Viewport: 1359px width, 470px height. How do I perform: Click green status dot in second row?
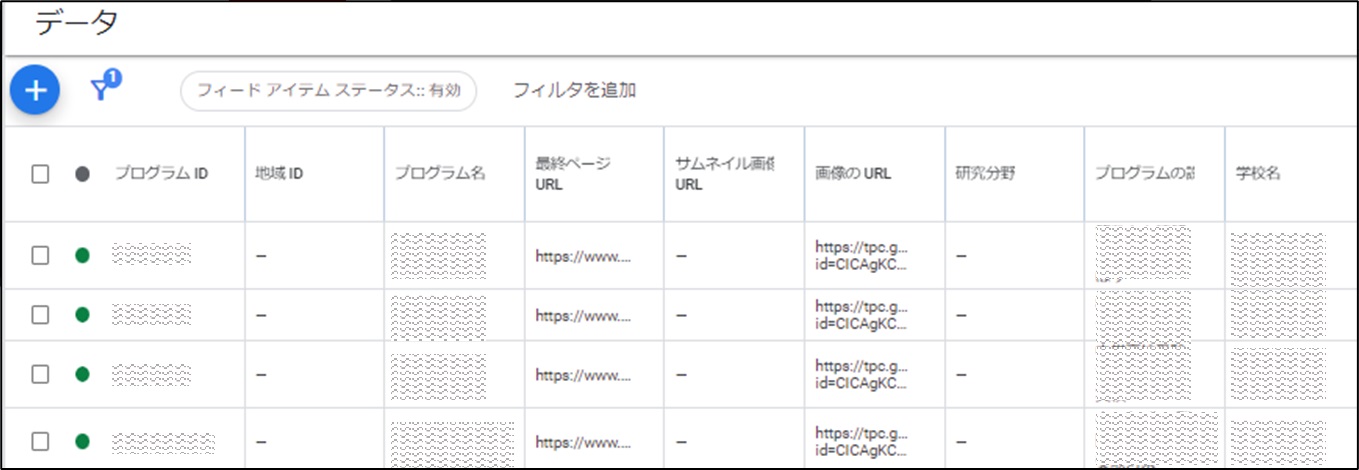[82, 315]
